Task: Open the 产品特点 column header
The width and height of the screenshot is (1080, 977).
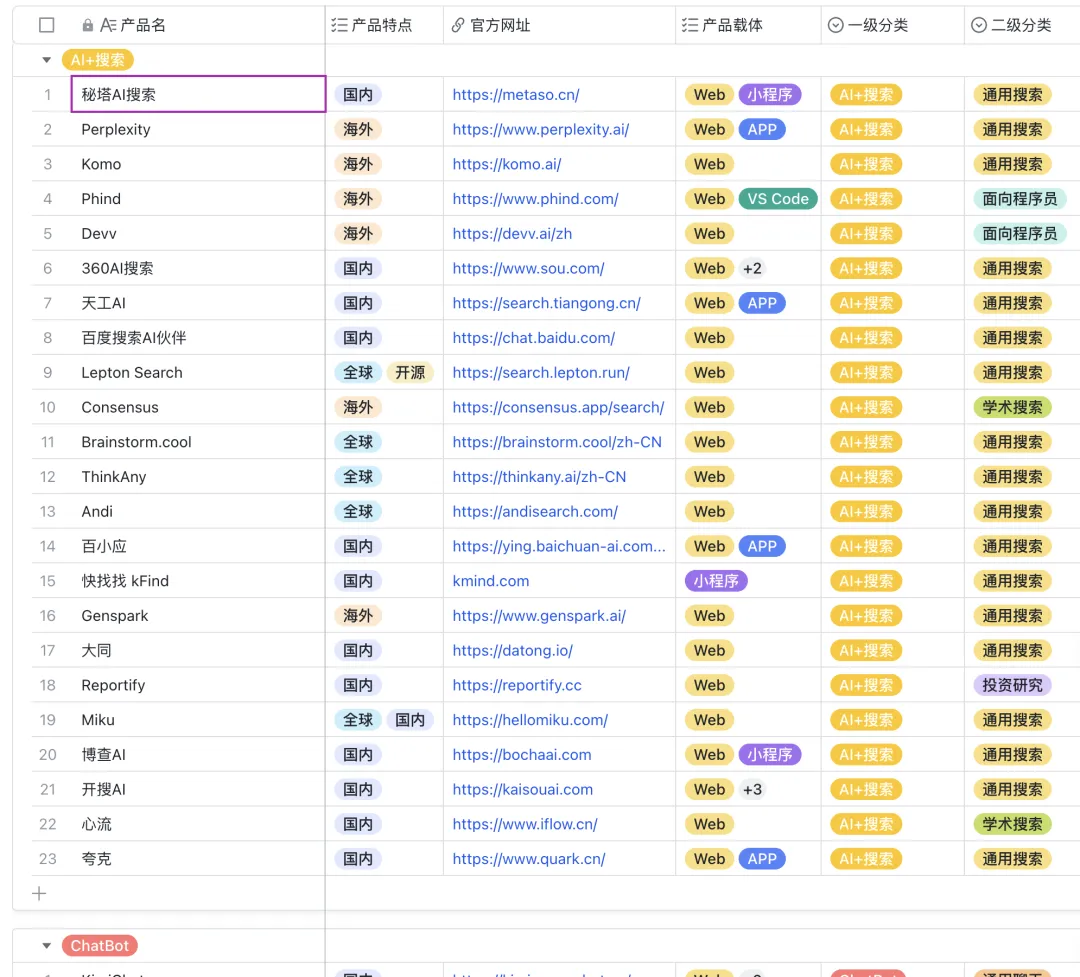Action: tap(384, 25)
